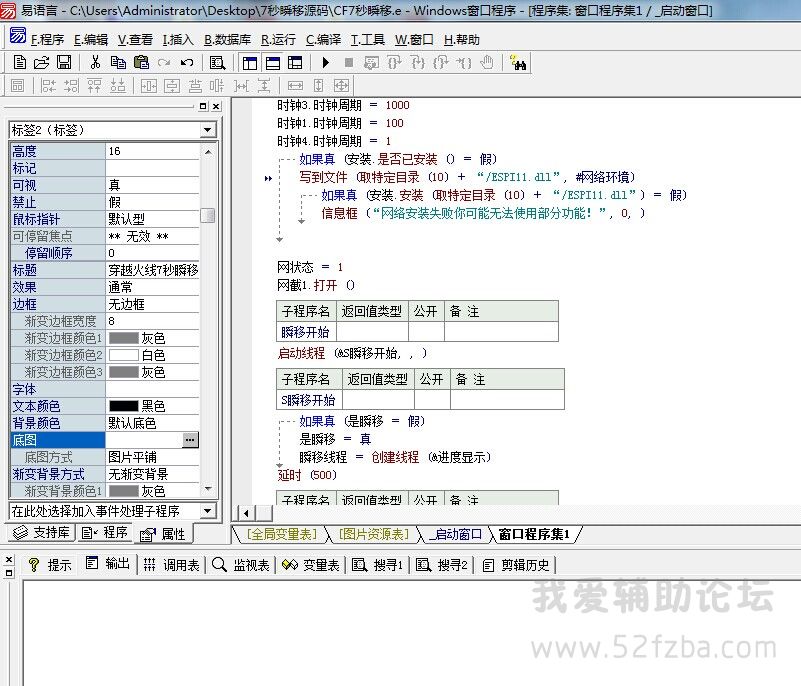Viewport: 801px width, 686px height.
Task: Switch to the 支持库 panel tab
Action: point(40,533)
